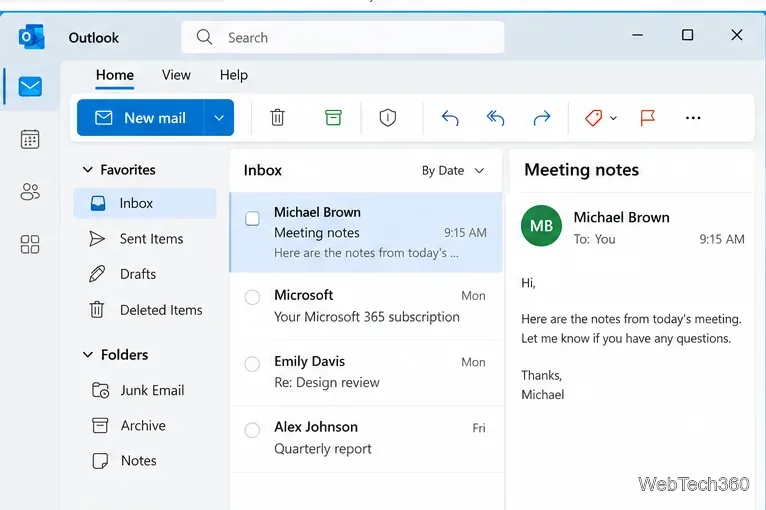Select the Alex Johnson email's circle
The height and width of the screenshot is (510, 766).
(x=252, y=430)
